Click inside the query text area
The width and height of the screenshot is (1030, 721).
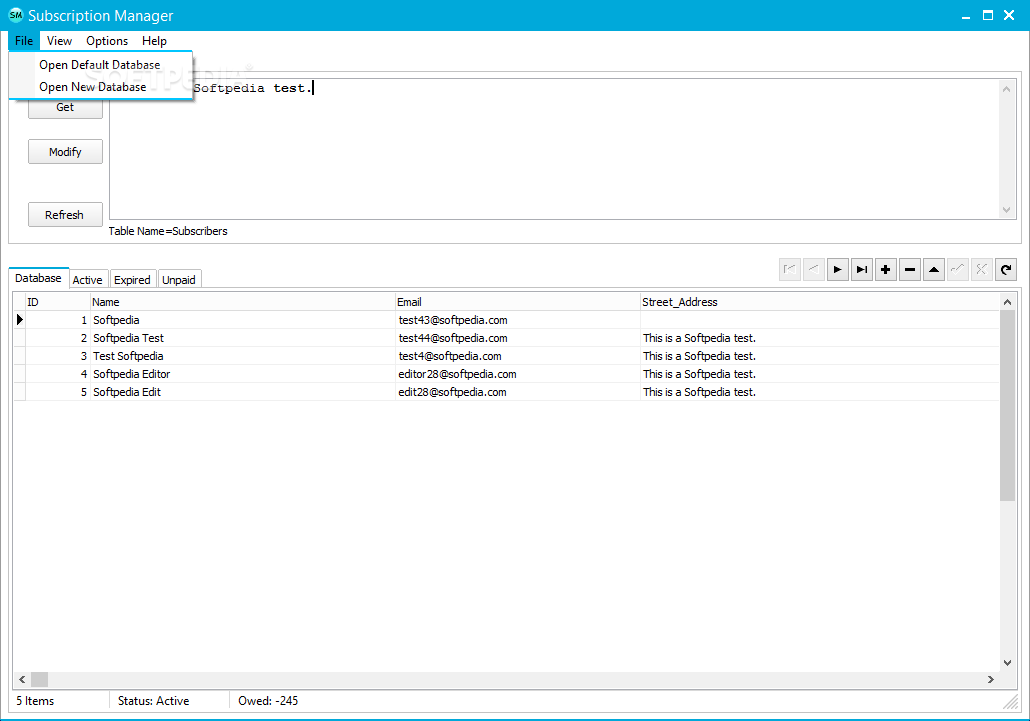pos(554,149)
